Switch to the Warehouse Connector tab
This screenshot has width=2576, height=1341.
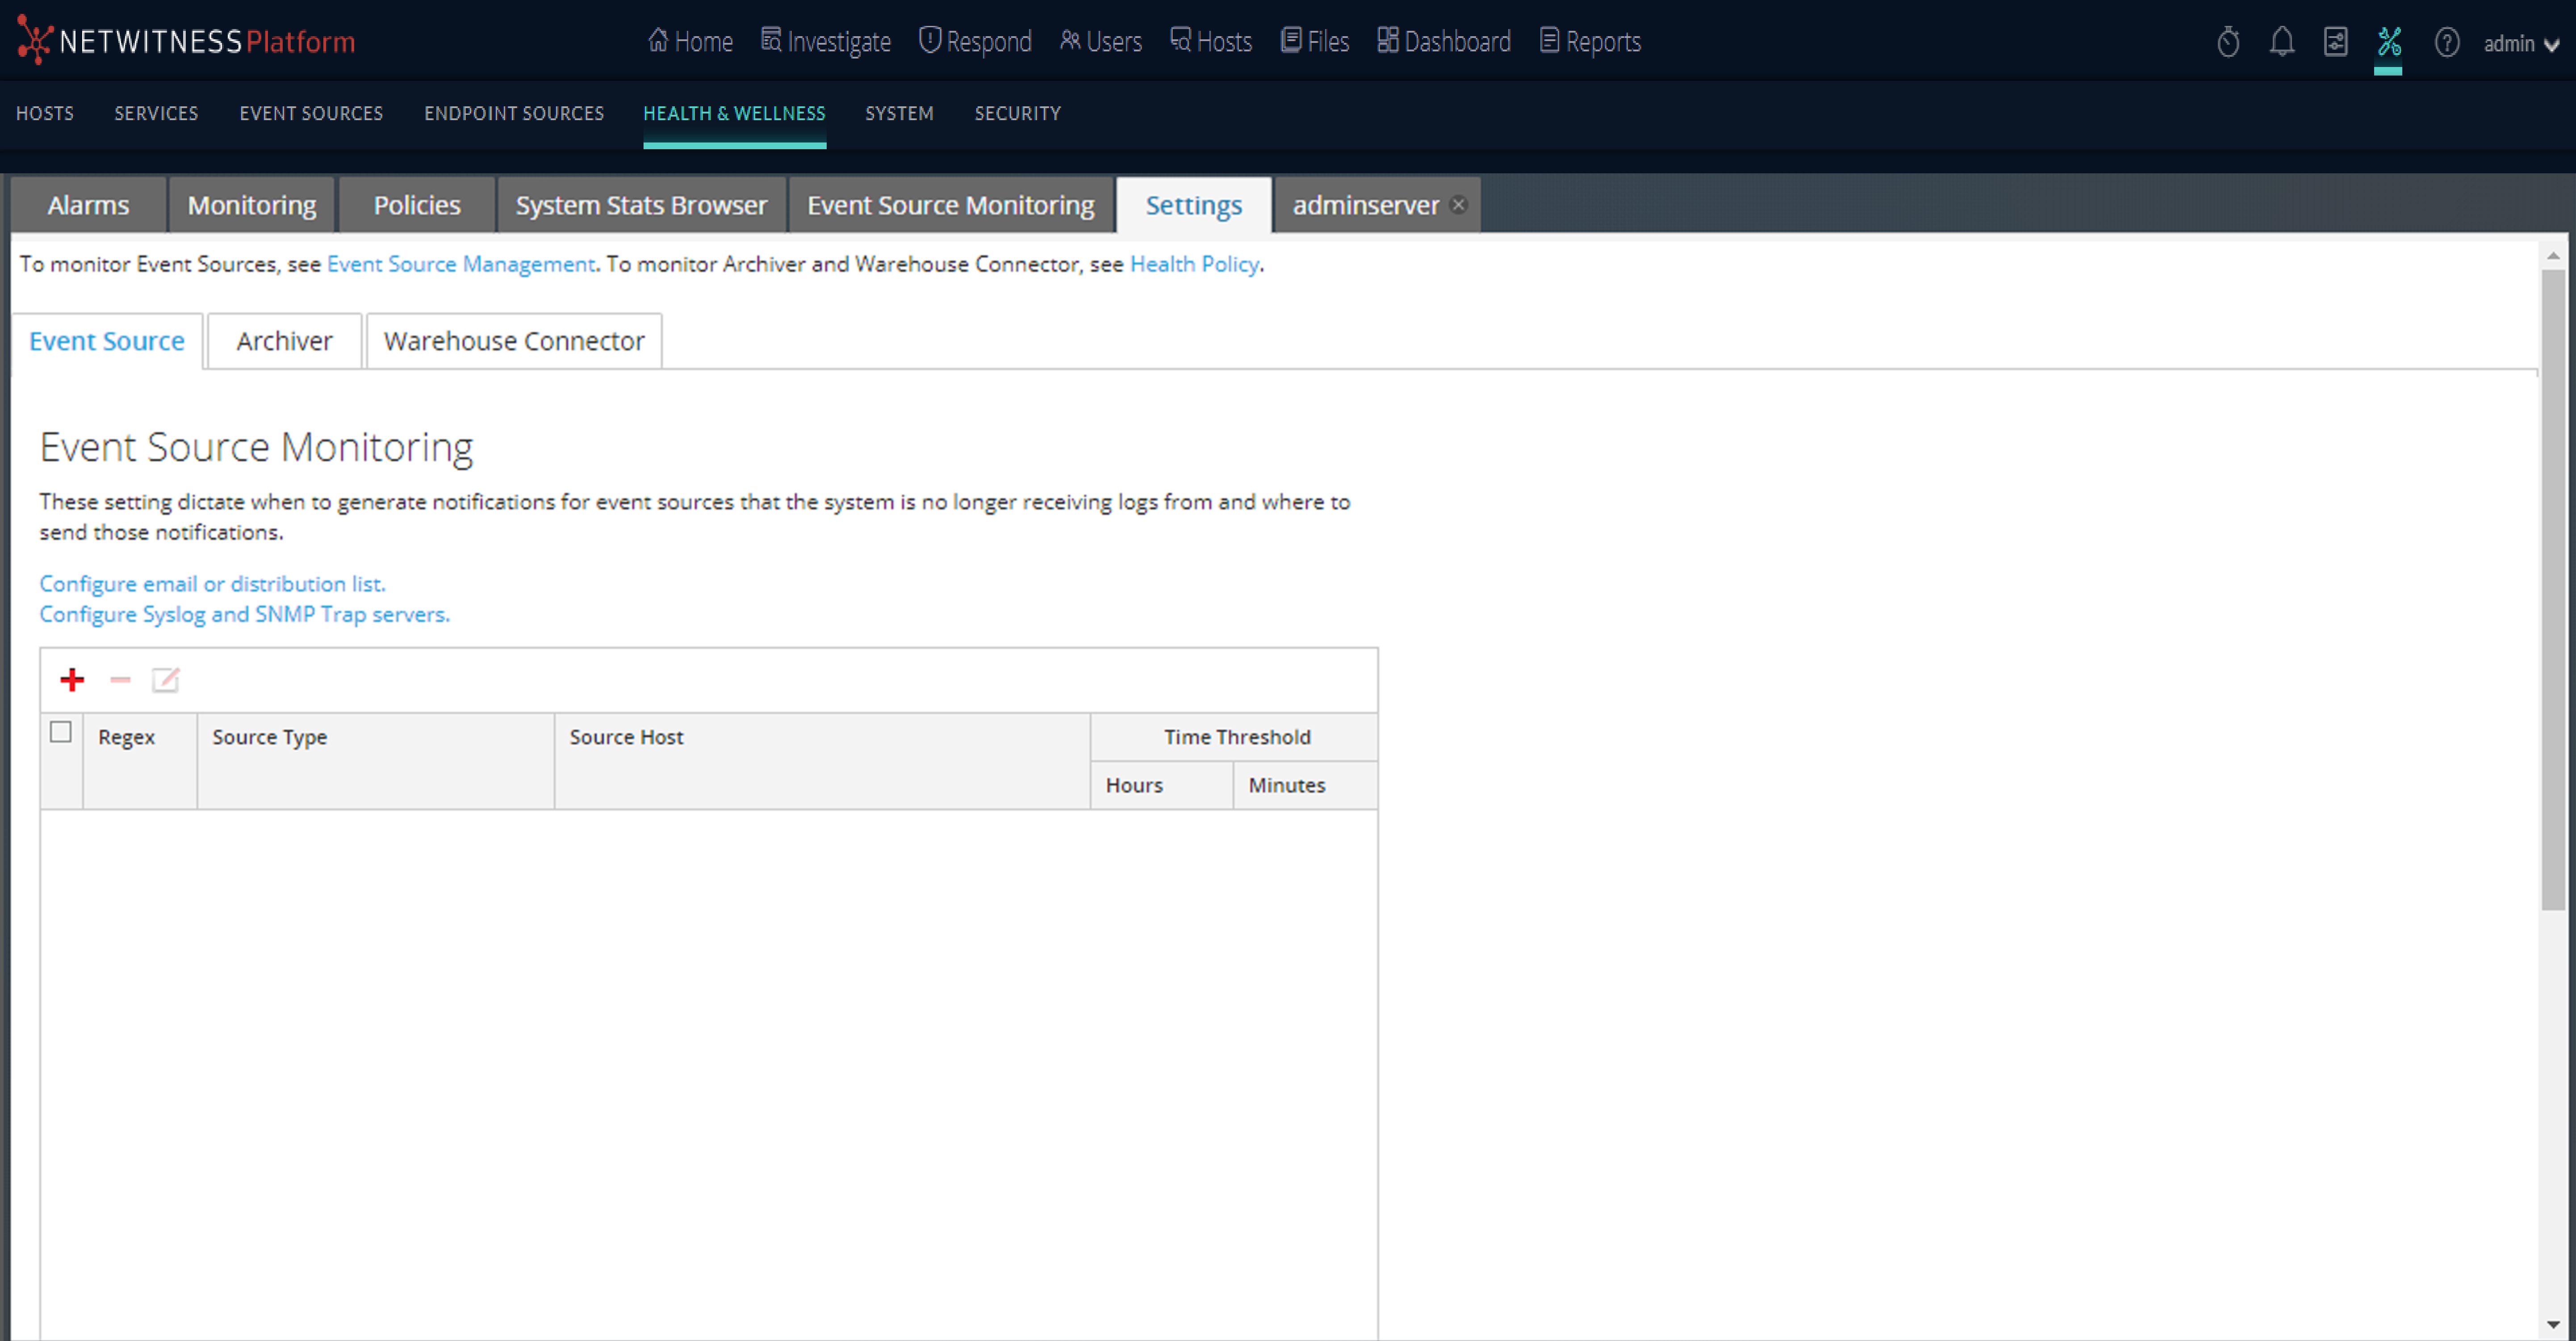(x=514, y=340)
